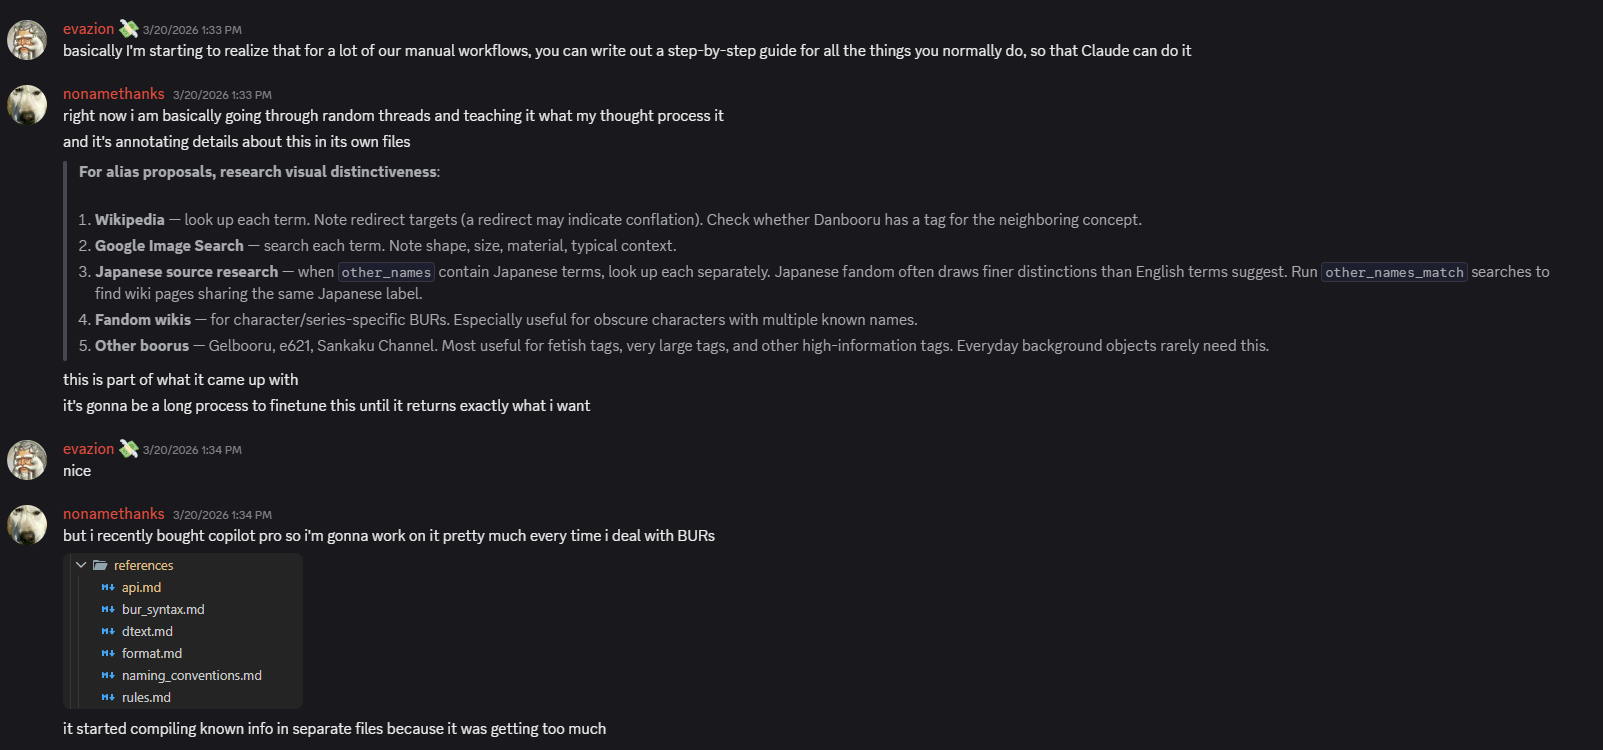
Task: Click the nonamethanks username on the 1:34 PM message
Action: click(113, 514)
